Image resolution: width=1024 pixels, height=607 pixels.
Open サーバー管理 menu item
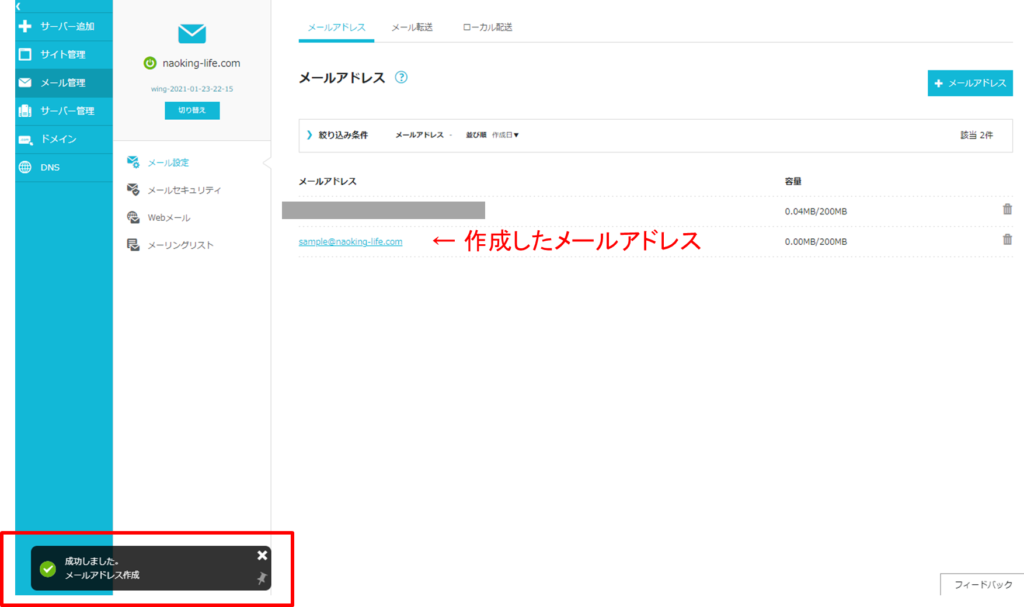(64, 110)
